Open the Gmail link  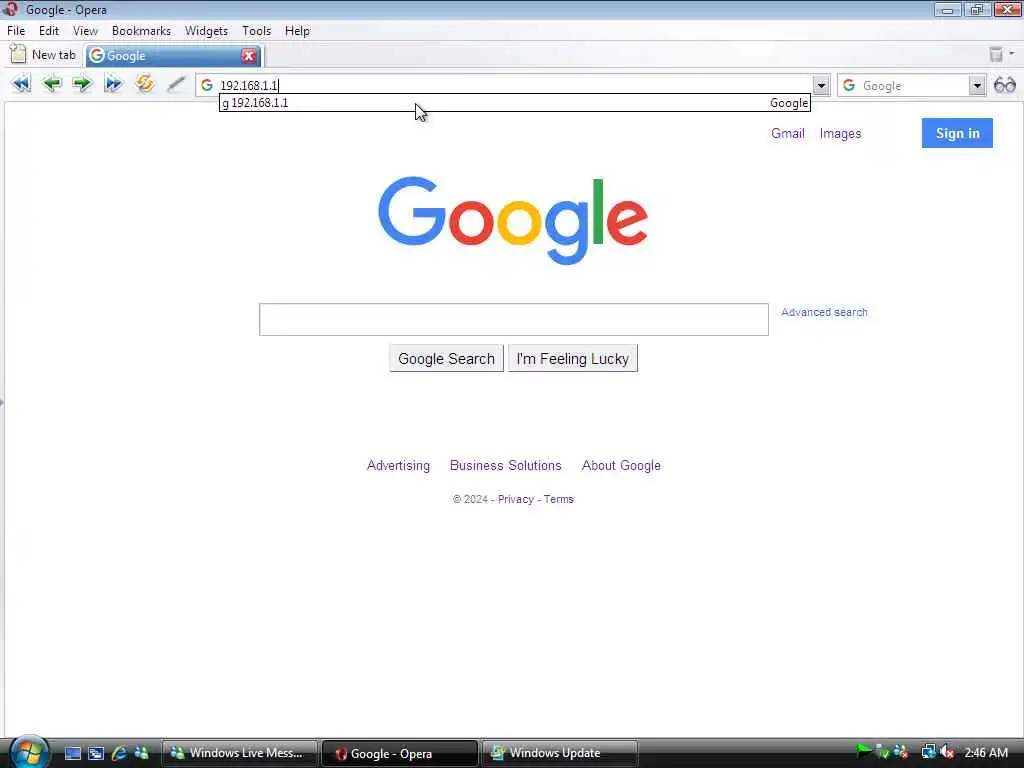pyautogui.click(x=788, y=133)
